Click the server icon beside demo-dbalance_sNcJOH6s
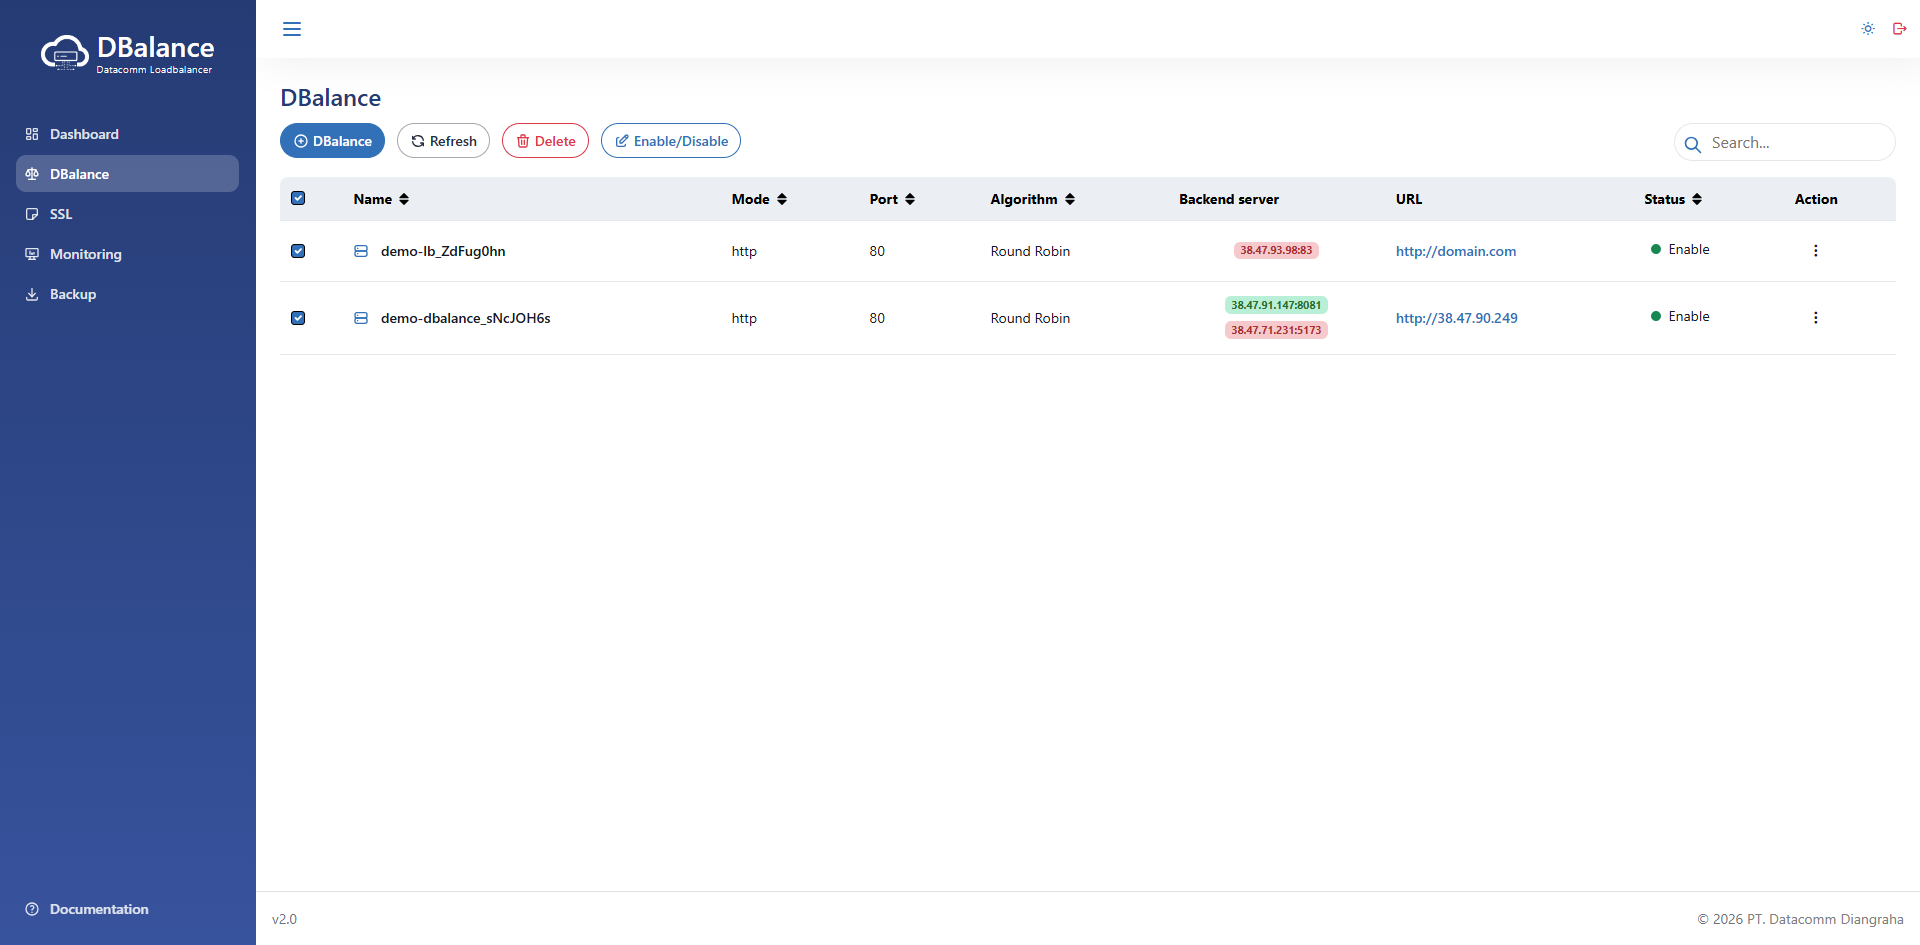1920x945 pixels. click(361, 318)
